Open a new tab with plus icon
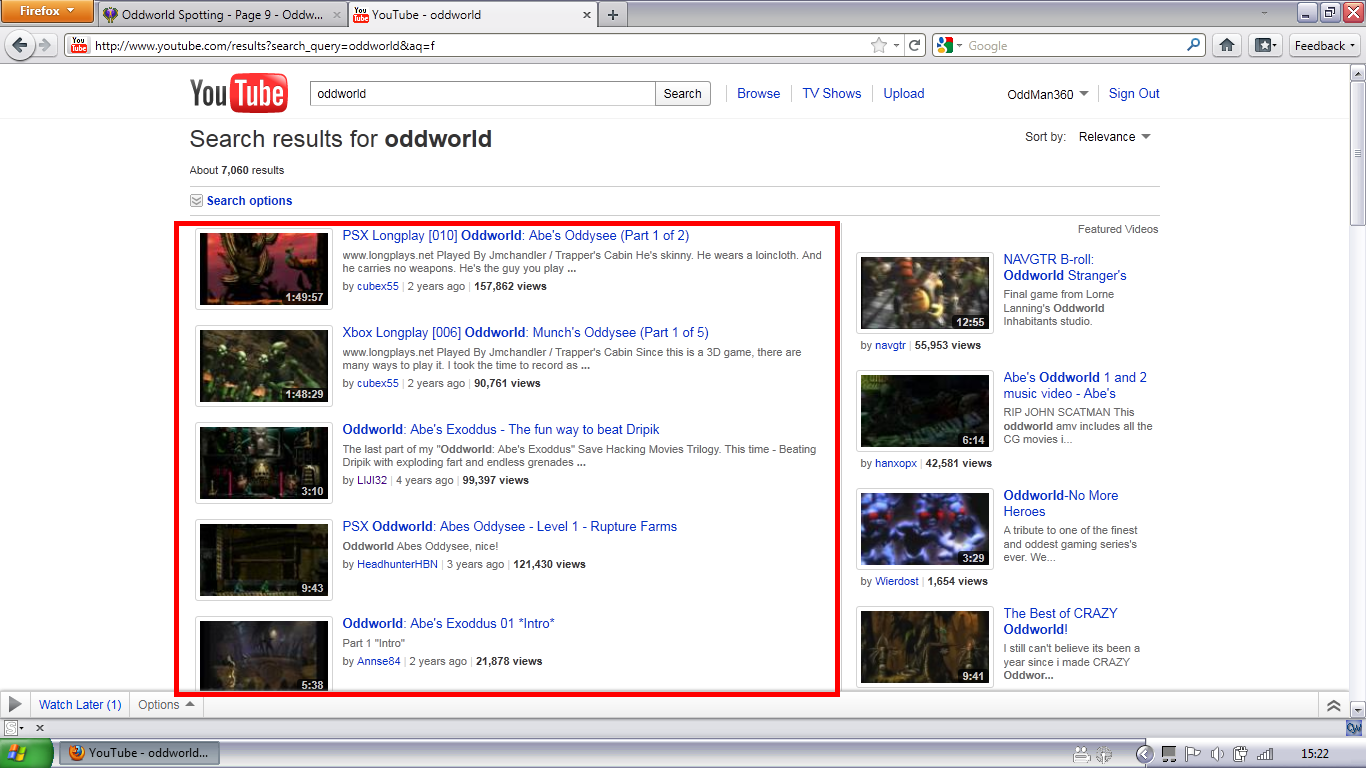Viewport: 1366px width, 768px height. click(x=613, y=14)
